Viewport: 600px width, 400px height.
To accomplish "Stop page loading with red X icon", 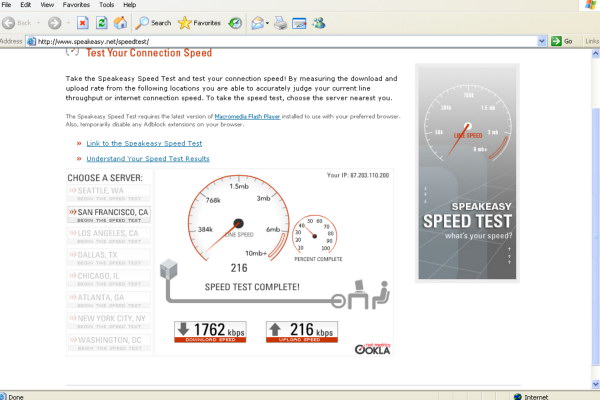I will pyautogui.click(x=82, y=23).
